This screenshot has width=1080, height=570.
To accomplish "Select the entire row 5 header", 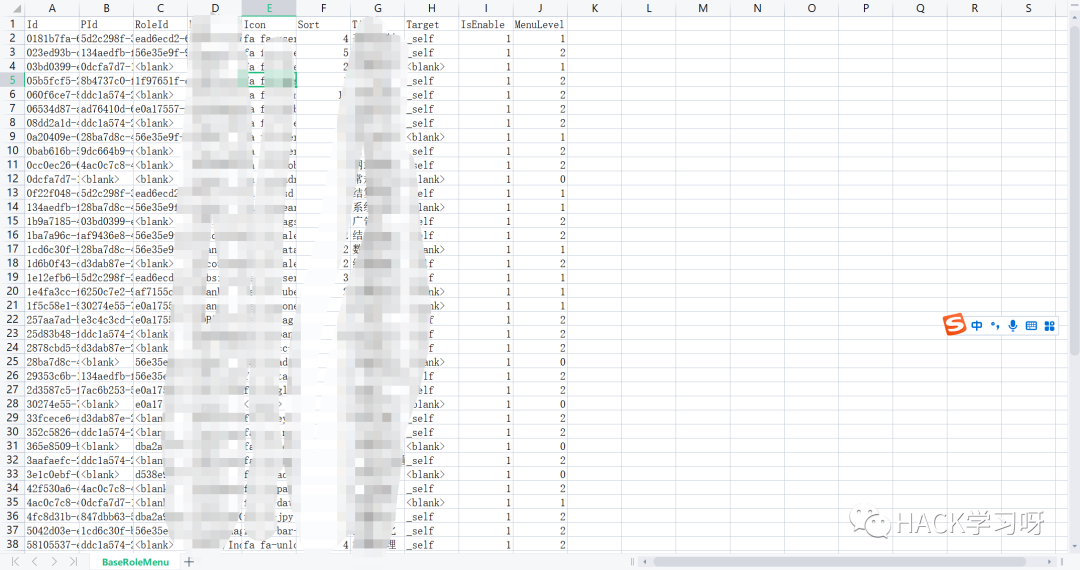I will (11, 80).
